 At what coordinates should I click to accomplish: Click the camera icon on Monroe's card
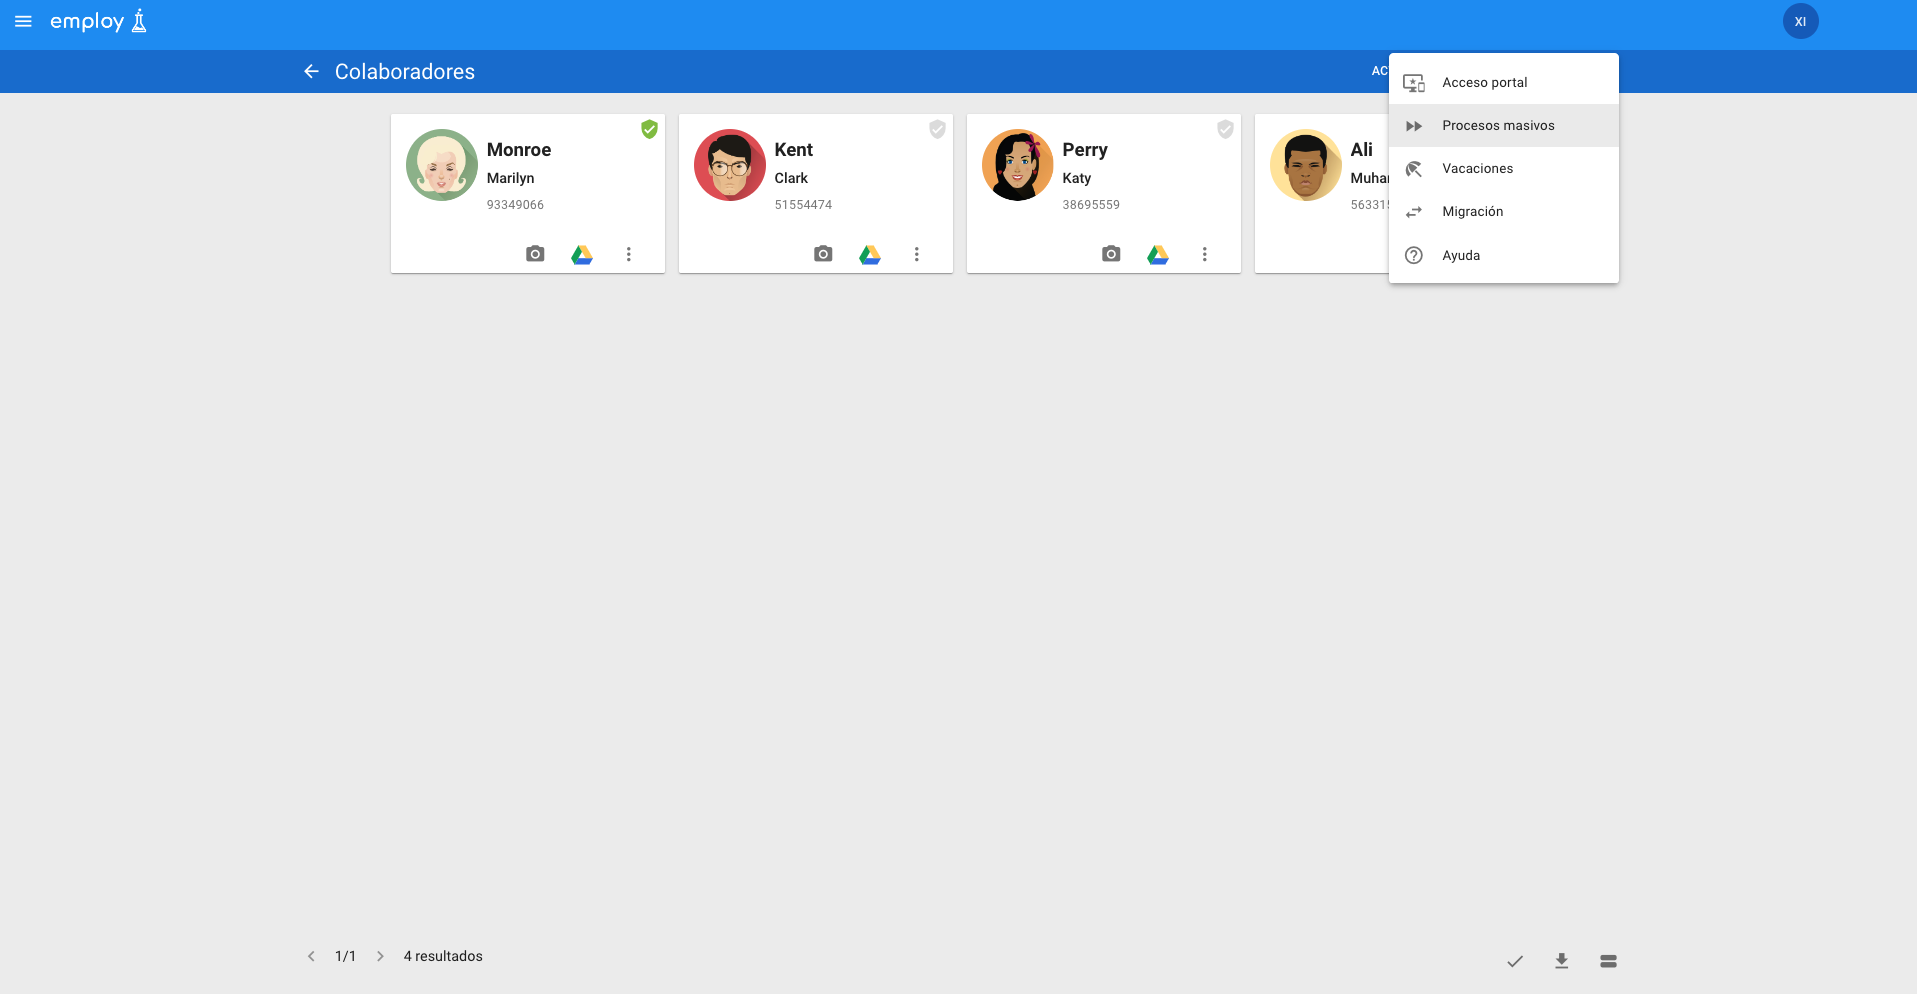[535, 254]
